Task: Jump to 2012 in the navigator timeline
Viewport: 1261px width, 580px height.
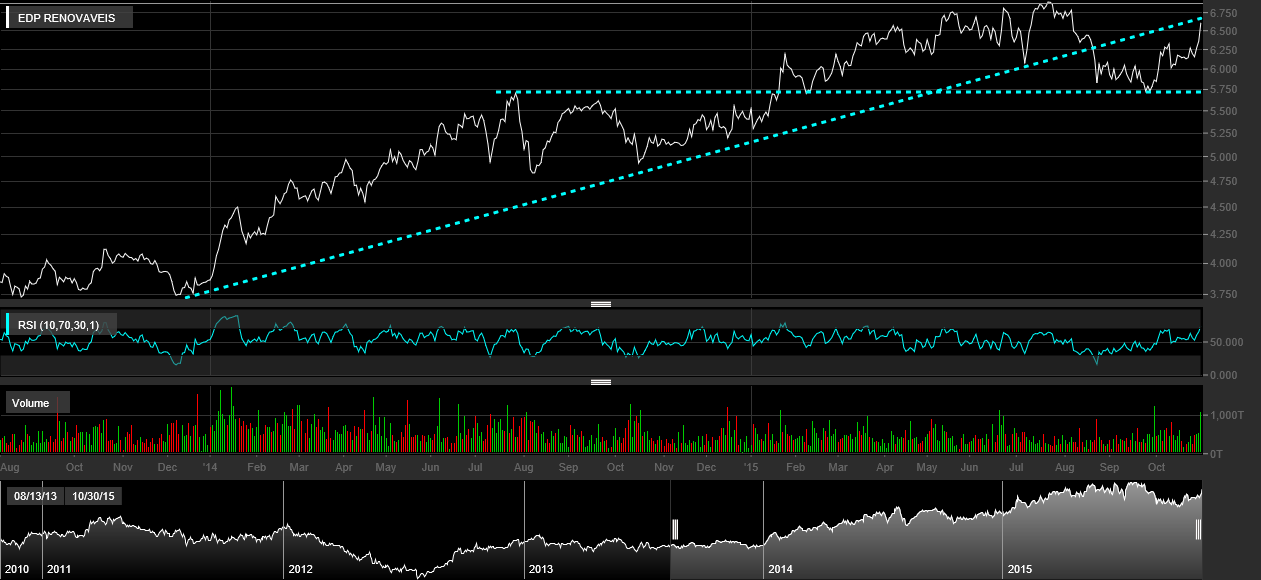Action: tap(300, 569)
